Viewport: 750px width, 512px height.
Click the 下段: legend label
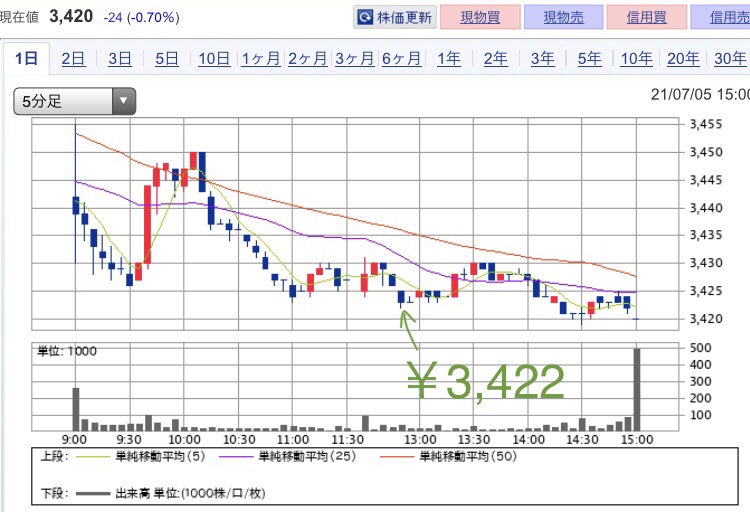pyautogui.click(x=55, y=493)
